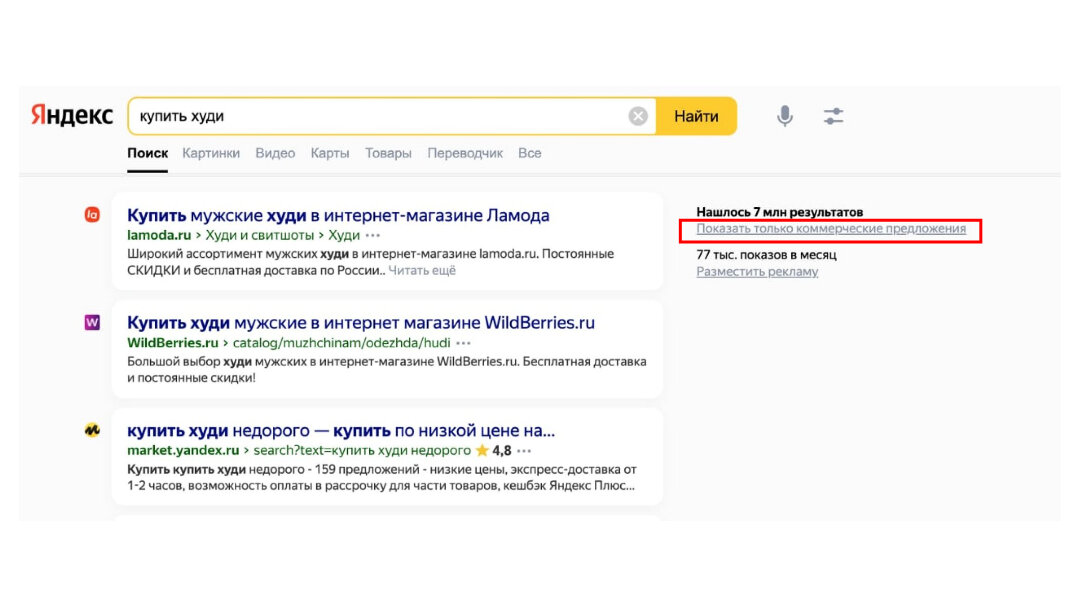Click the WildBerries.ru domain link
Screen dimensions: 1080x607
pyautogui.click(x=173, y=343)
